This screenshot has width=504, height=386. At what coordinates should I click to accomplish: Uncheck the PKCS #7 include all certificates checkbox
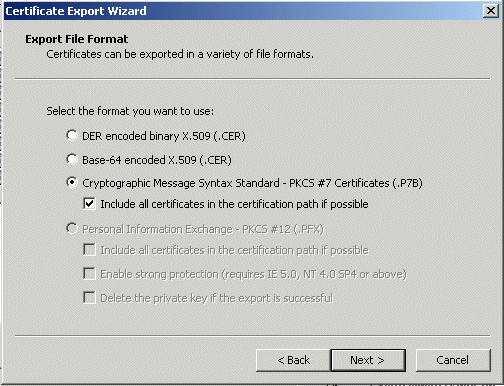[x=89, y=204]
